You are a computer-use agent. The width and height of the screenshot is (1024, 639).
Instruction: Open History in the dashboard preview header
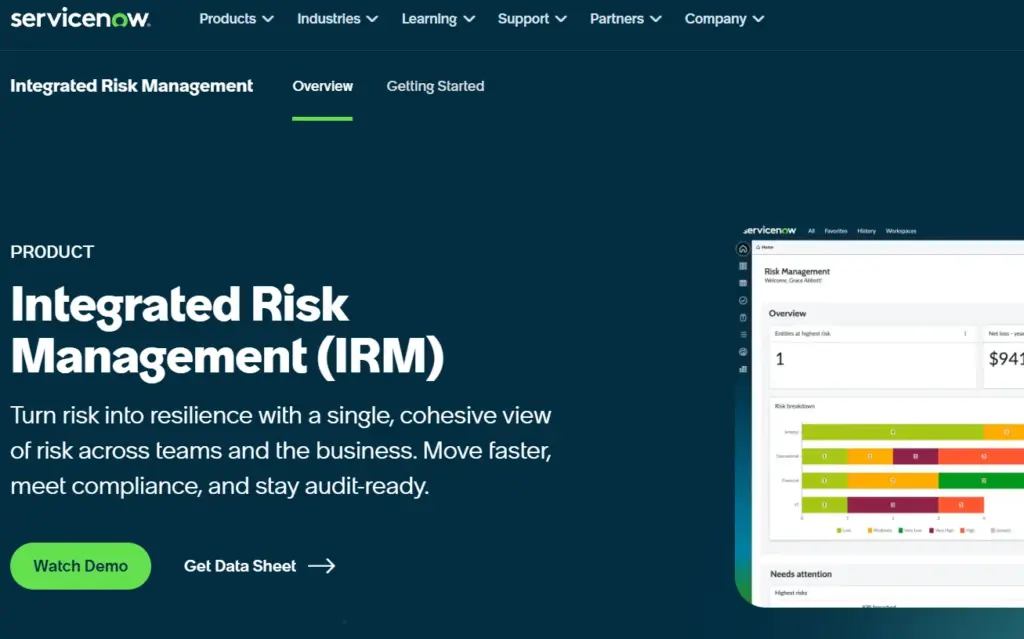(867, 231)
